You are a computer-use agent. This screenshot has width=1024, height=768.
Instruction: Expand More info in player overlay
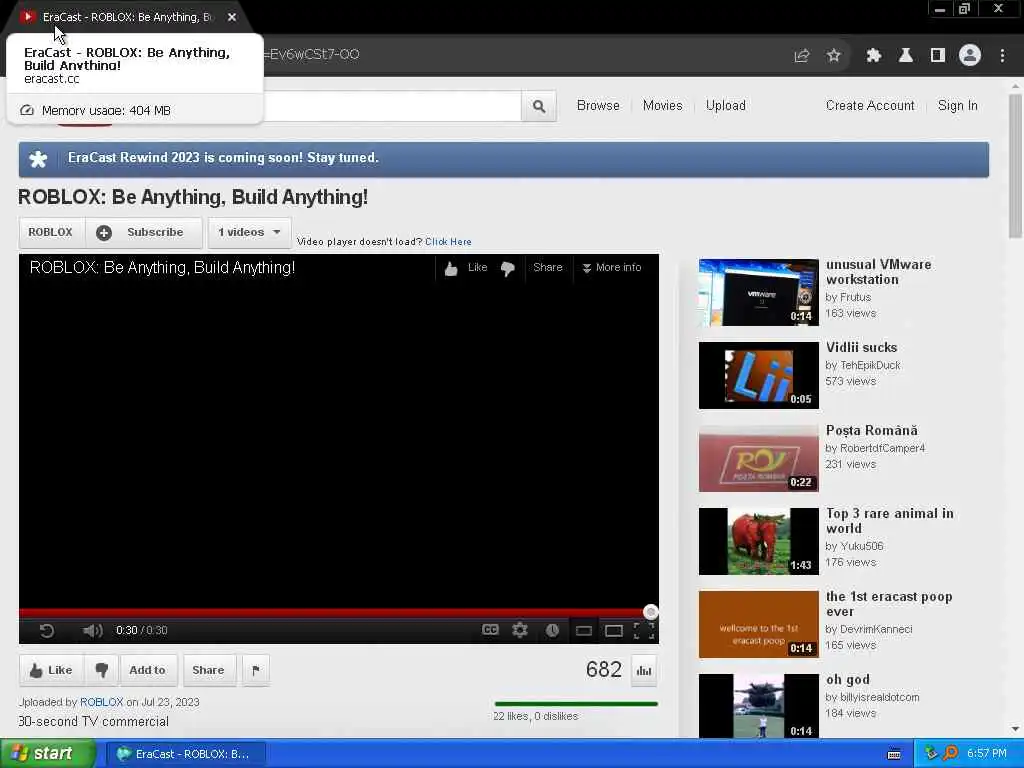(x=612, y=267)
